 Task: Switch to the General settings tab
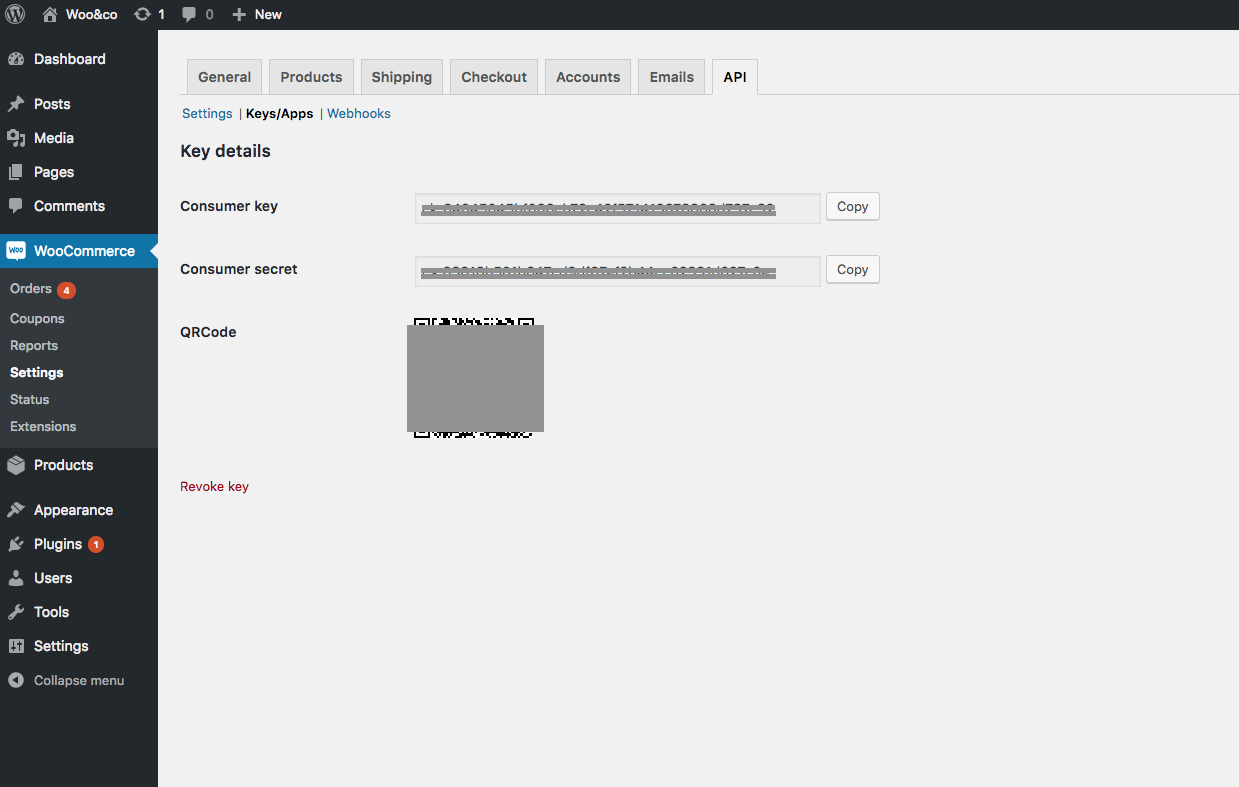click(225, 77)
